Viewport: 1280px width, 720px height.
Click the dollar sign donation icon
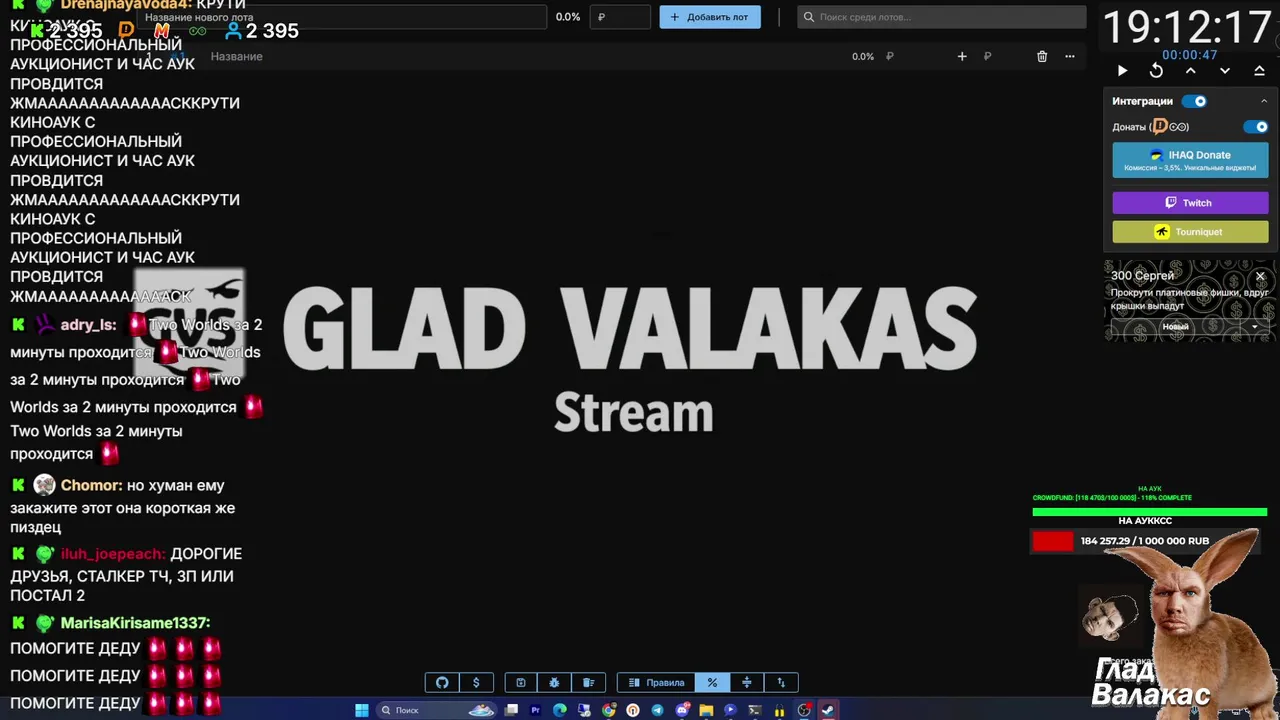click(476, 683)
